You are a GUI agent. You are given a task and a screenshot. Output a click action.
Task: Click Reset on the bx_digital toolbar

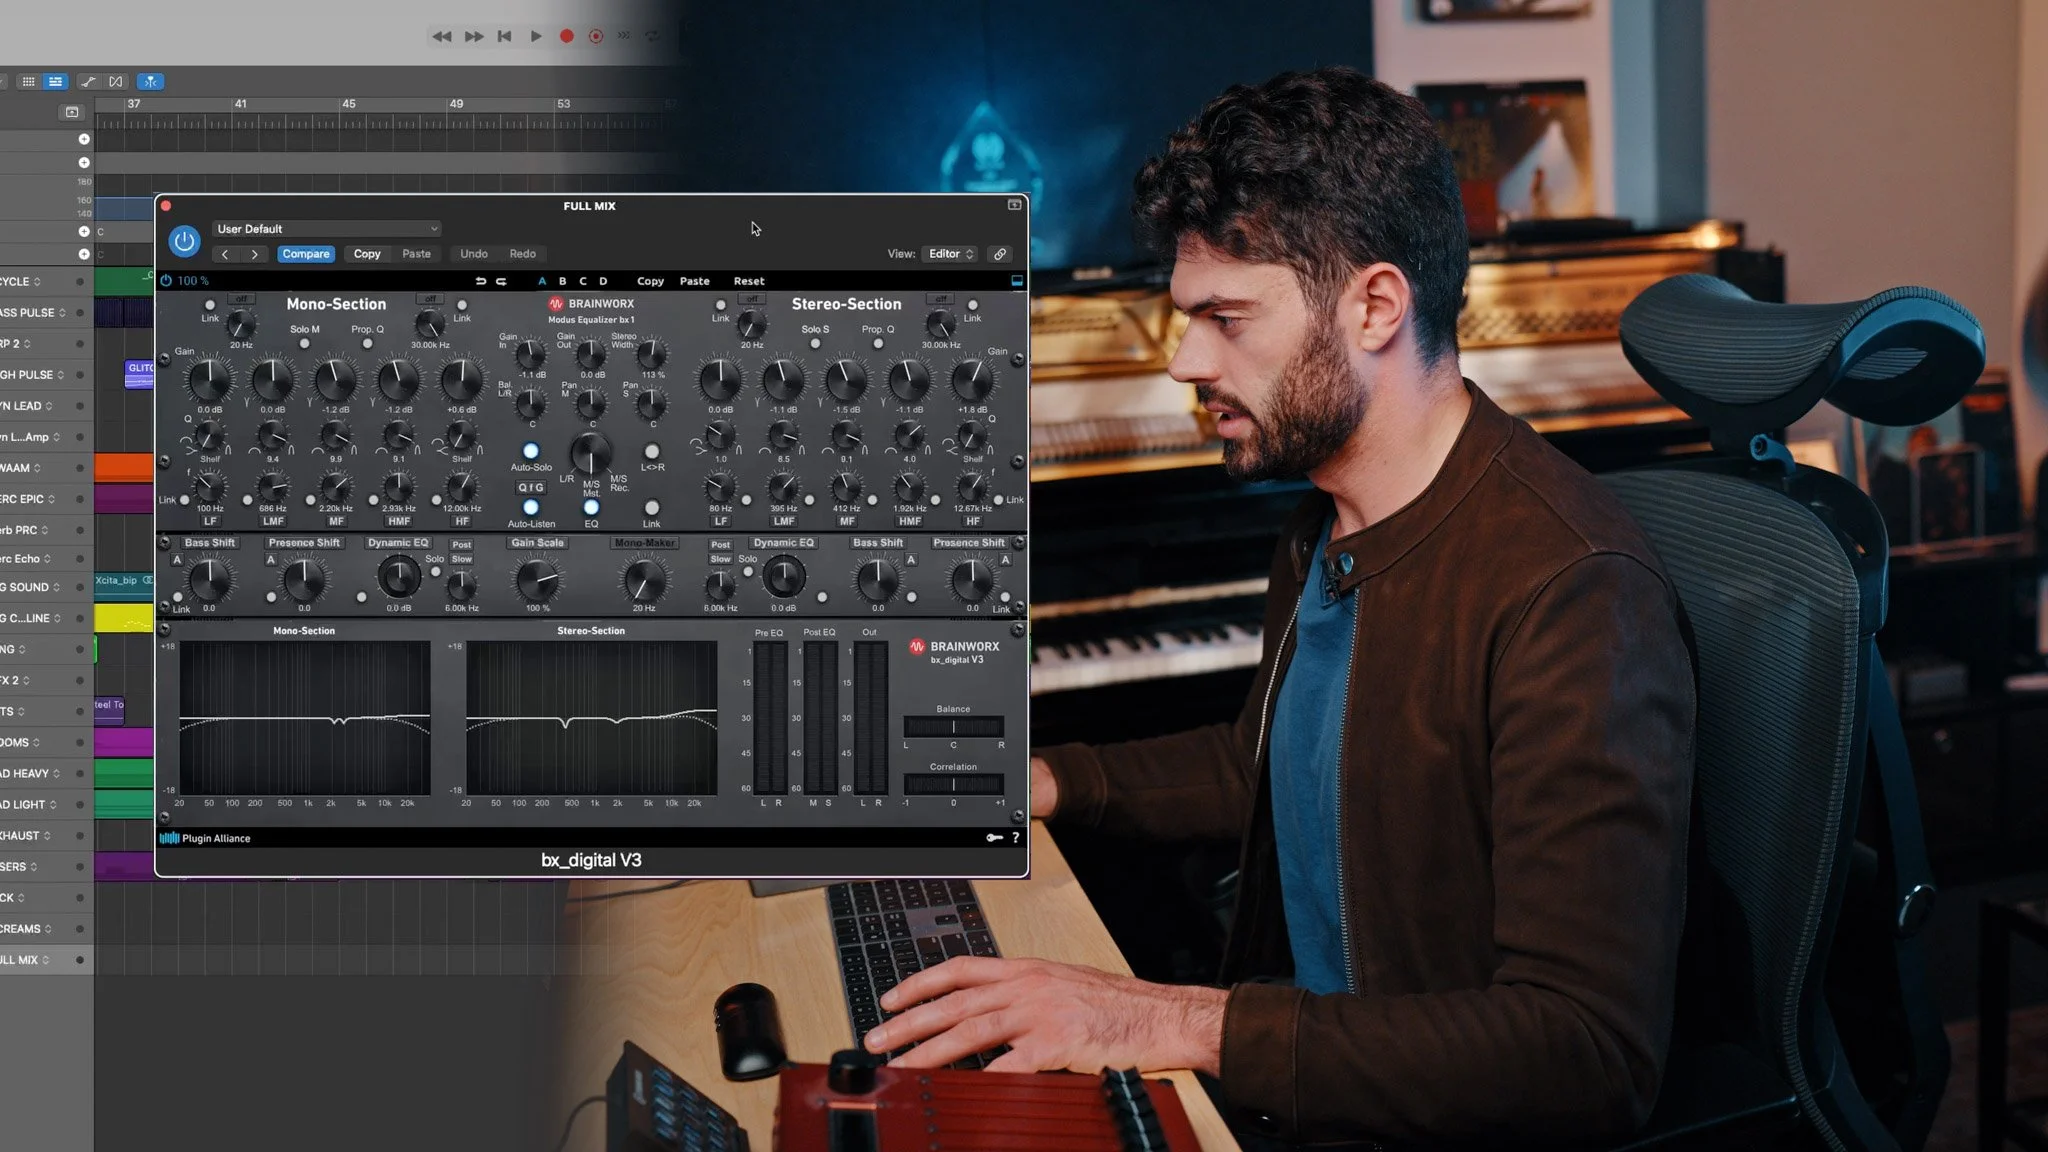point(749,281)
